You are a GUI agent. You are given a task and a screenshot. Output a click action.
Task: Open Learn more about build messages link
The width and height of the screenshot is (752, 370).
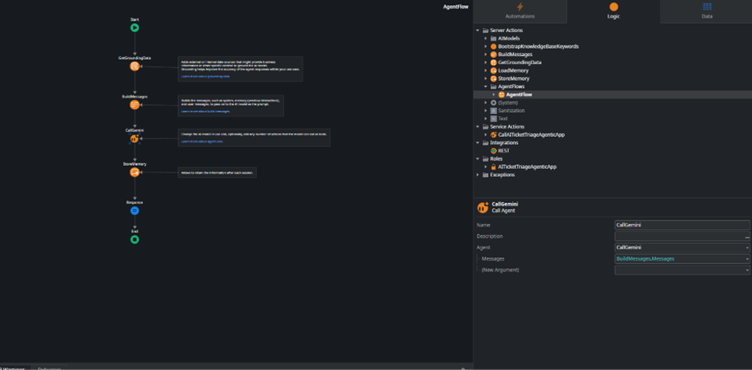coord(205,111)
